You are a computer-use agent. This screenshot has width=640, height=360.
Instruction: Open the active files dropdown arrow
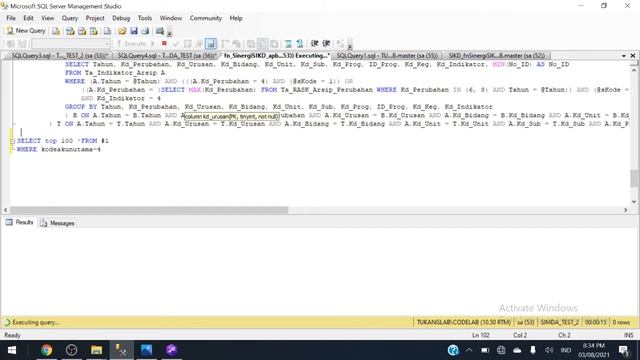pyautogui.click(x=624, y=56)
